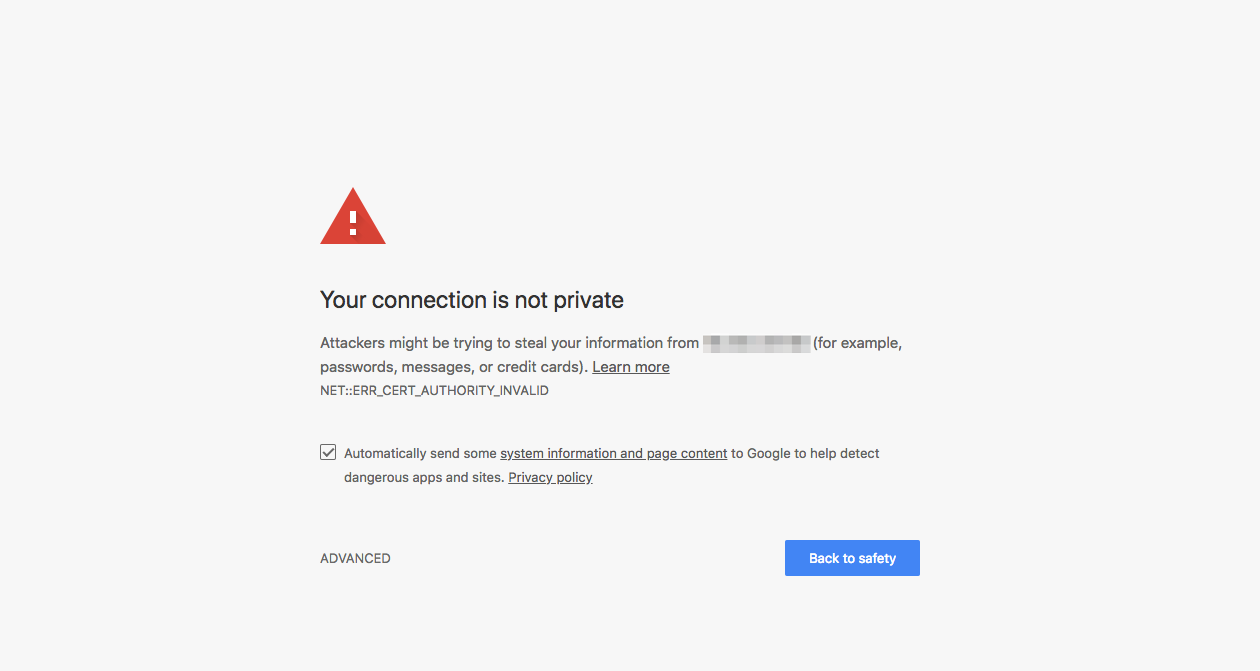Screen dimensions: 1260x671
Task: Click the "dangerous apps and sites" text
Action: [423, 478]
